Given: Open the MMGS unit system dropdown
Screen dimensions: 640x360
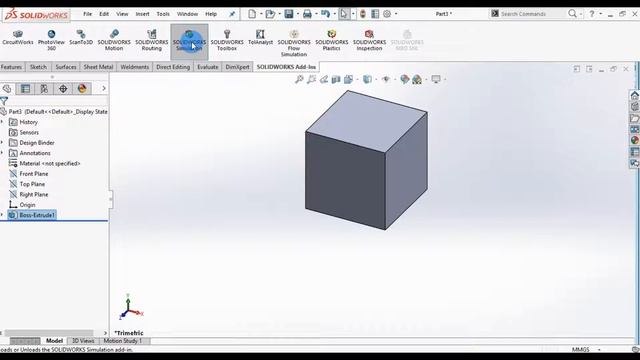Looking at the screenshot, I should [x=599, y=349].
